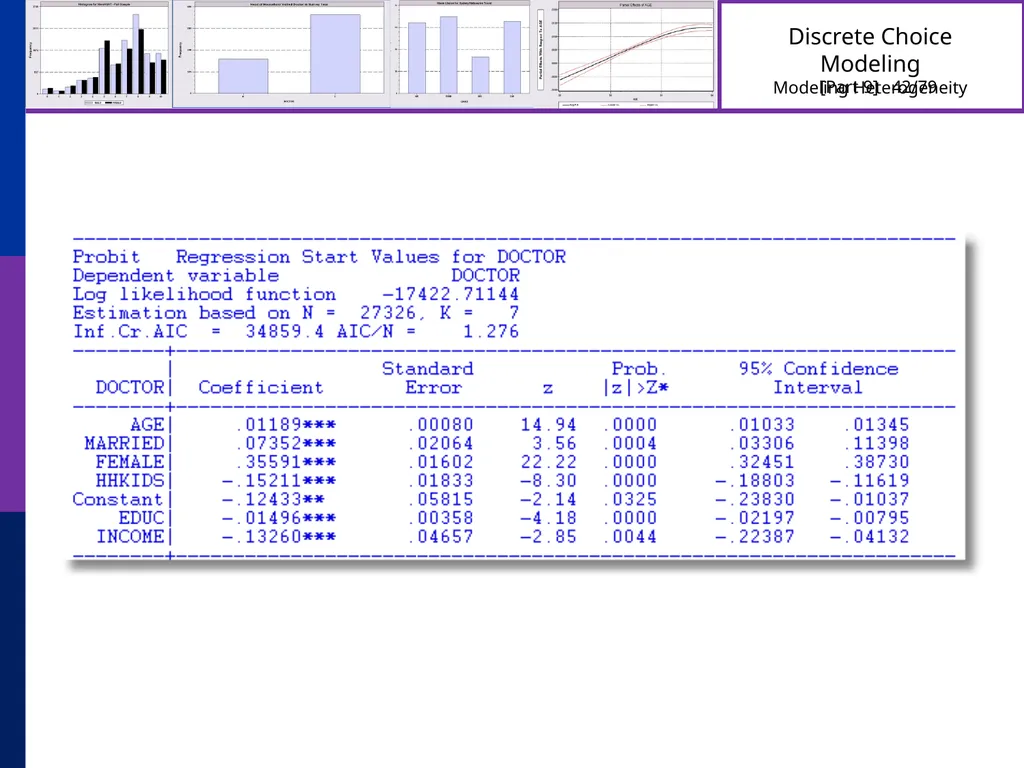Click the z value -8.30

pos(549,481)
